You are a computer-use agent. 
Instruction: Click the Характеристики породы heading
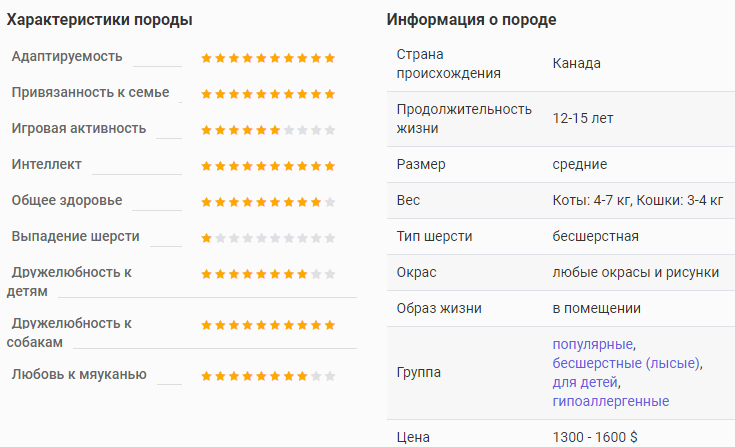[99, 20]
